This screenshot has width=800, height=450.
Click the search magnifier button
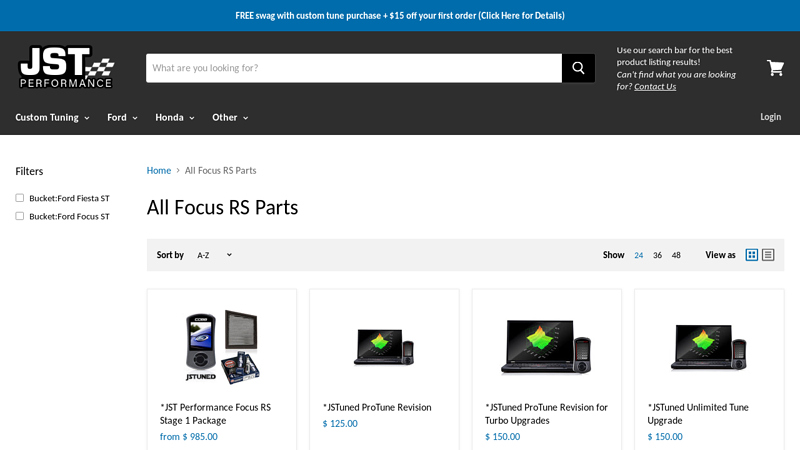coord(578,68)
